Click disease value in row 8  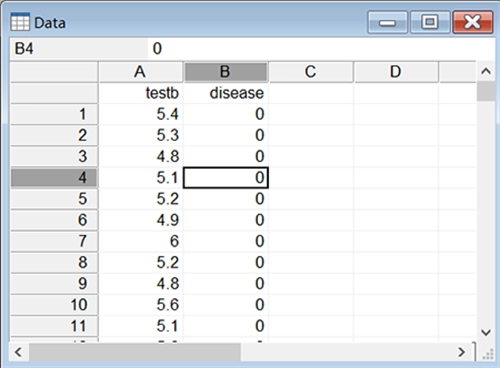click(226, 262)
